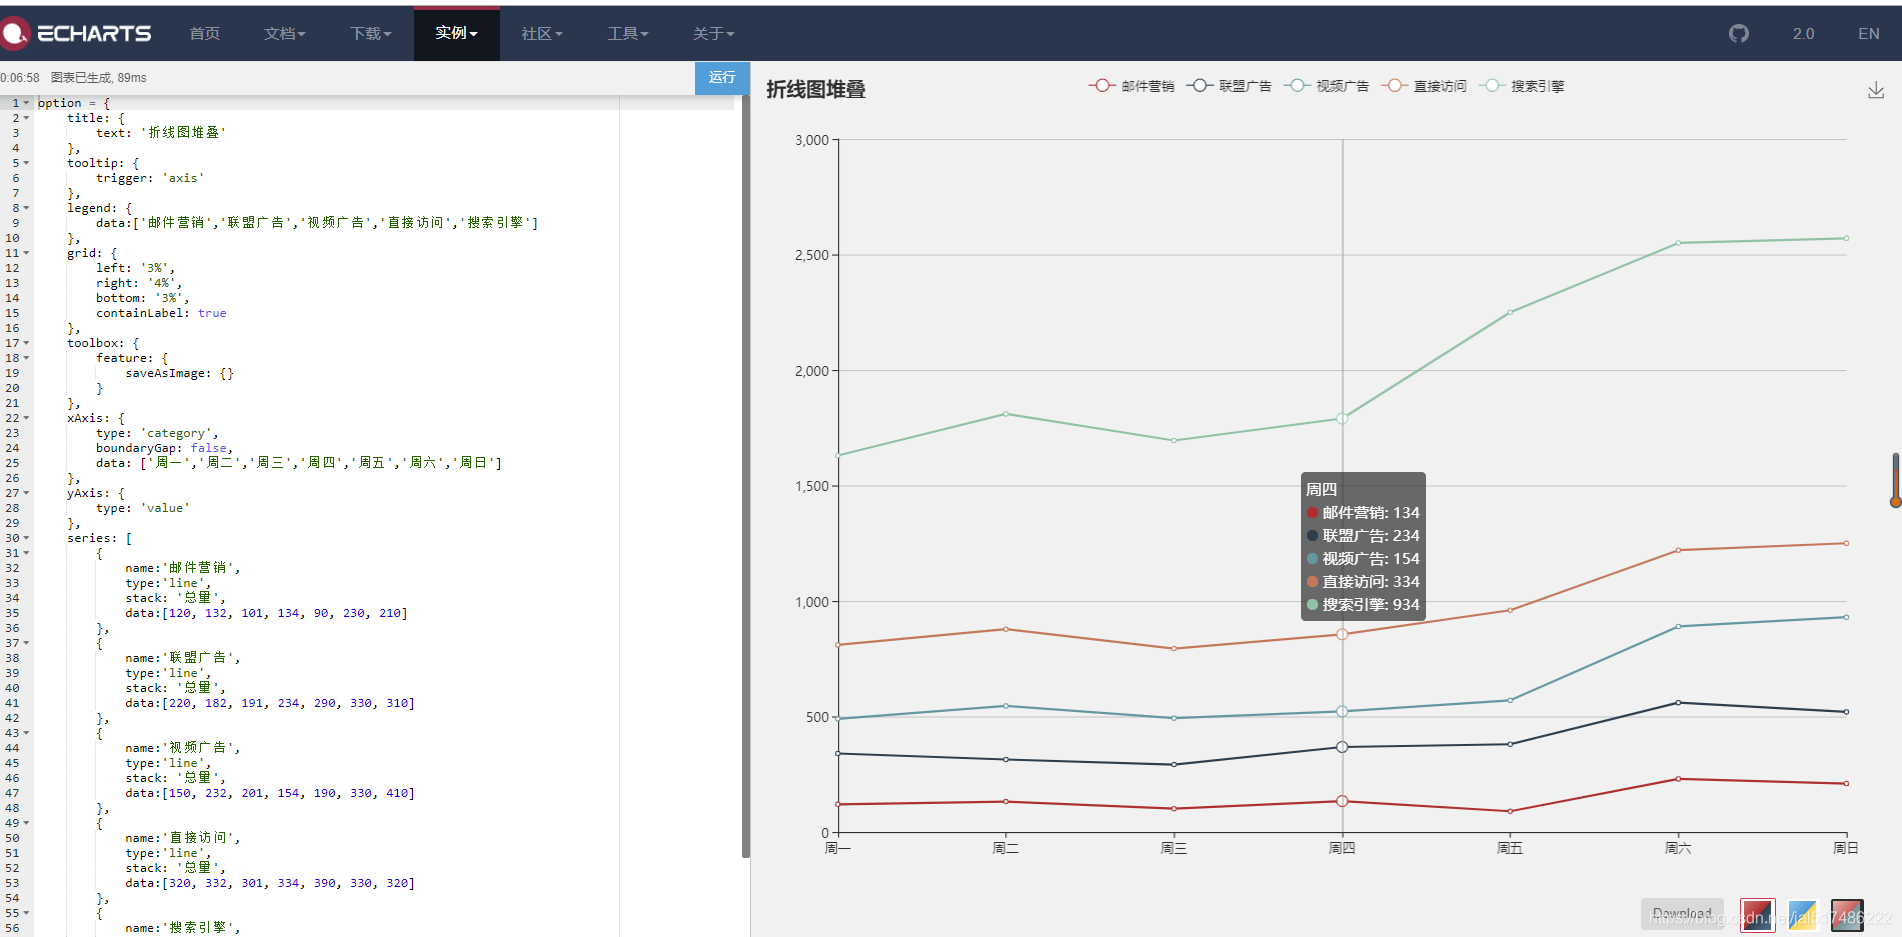Viewport: 1902px width, 937px height.
Task: Toggle 直接访问 legend series
Action: [x=1424, y=86]
